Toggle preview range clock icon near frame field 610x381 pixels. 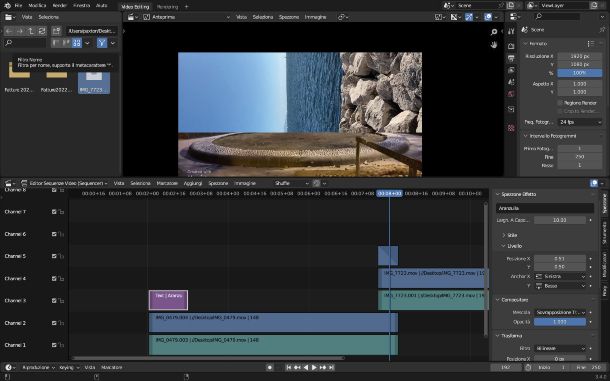click(x=528, y=367)
